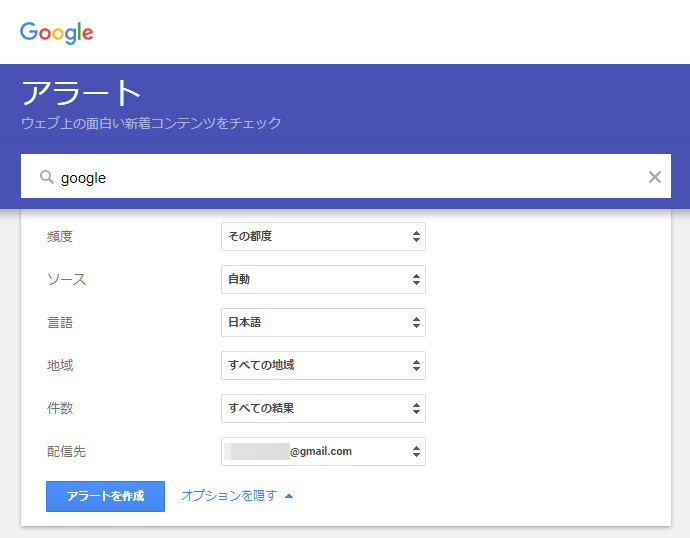Click the up triangle beside オプションを隠す
The height and width of the screenshot is (538, 690).
(289, 495)
